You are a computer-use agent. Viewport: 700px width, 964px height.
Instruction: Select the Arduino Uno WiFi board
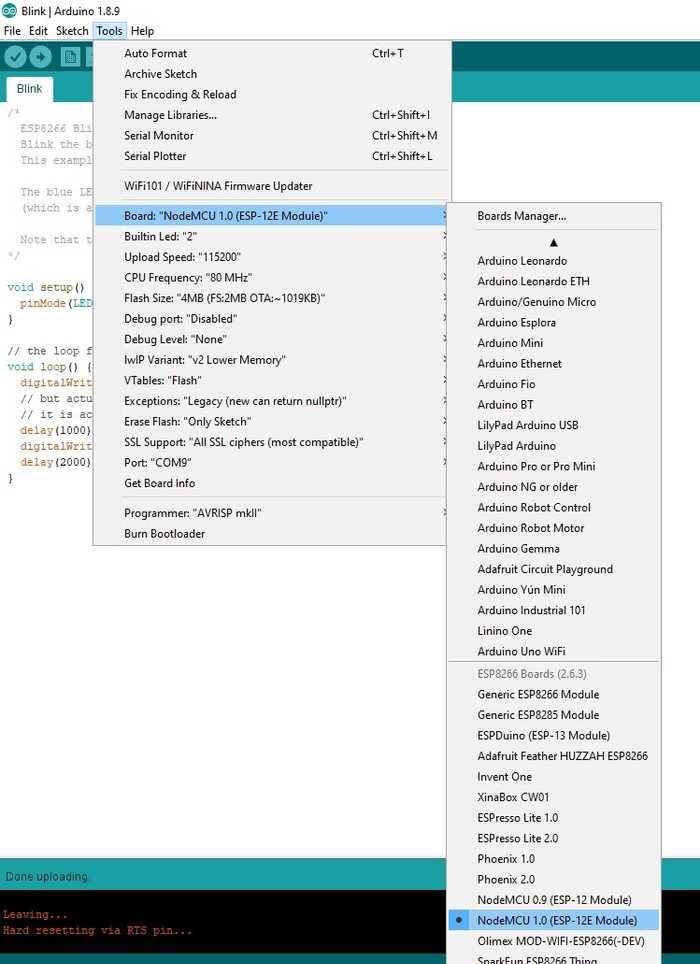coord(554,652)
